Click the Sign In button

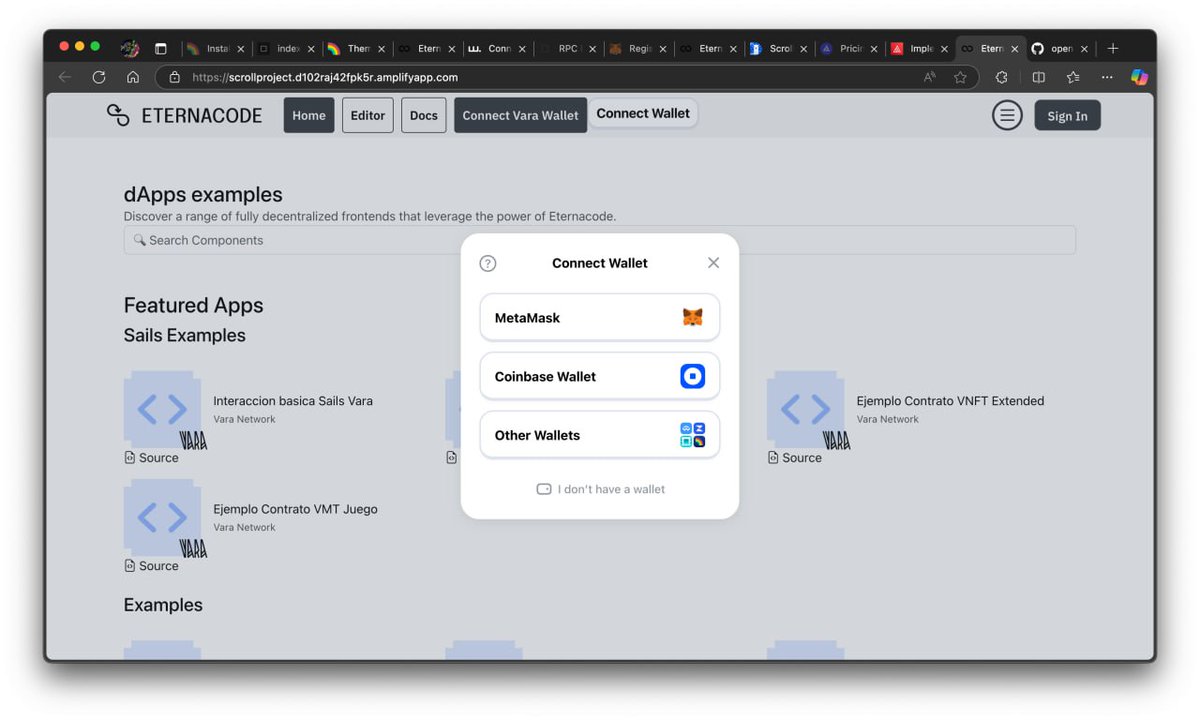pyautogui.click(x=1067, y=115)
